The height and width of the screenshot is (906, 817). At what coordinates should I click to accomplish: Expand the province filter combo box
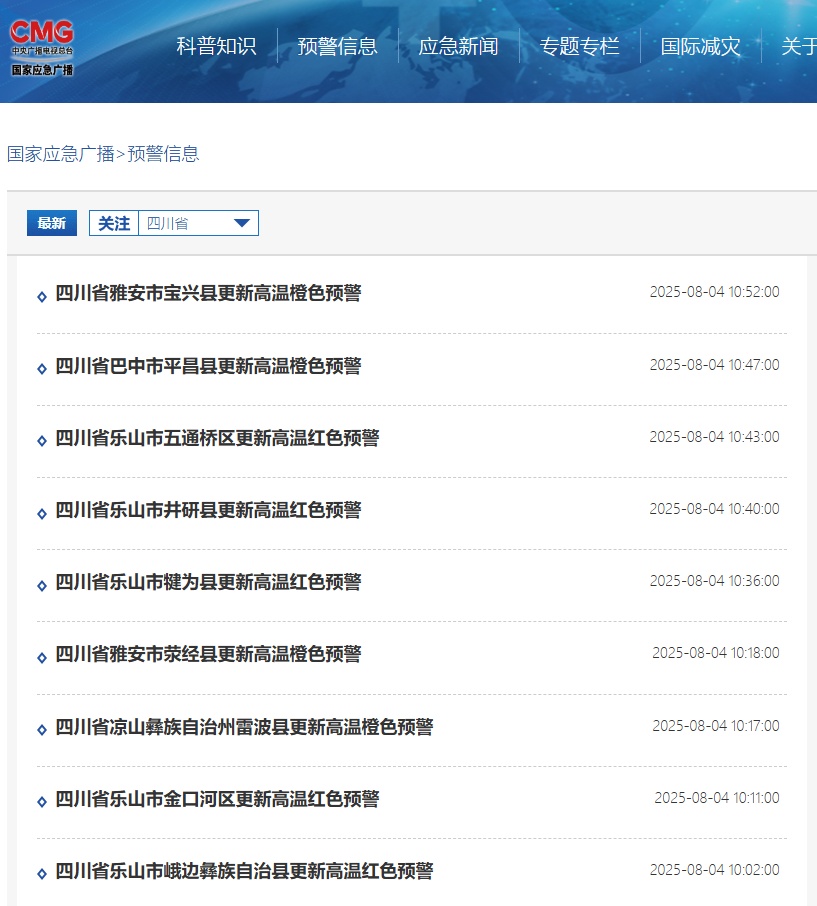pos(198,222)
